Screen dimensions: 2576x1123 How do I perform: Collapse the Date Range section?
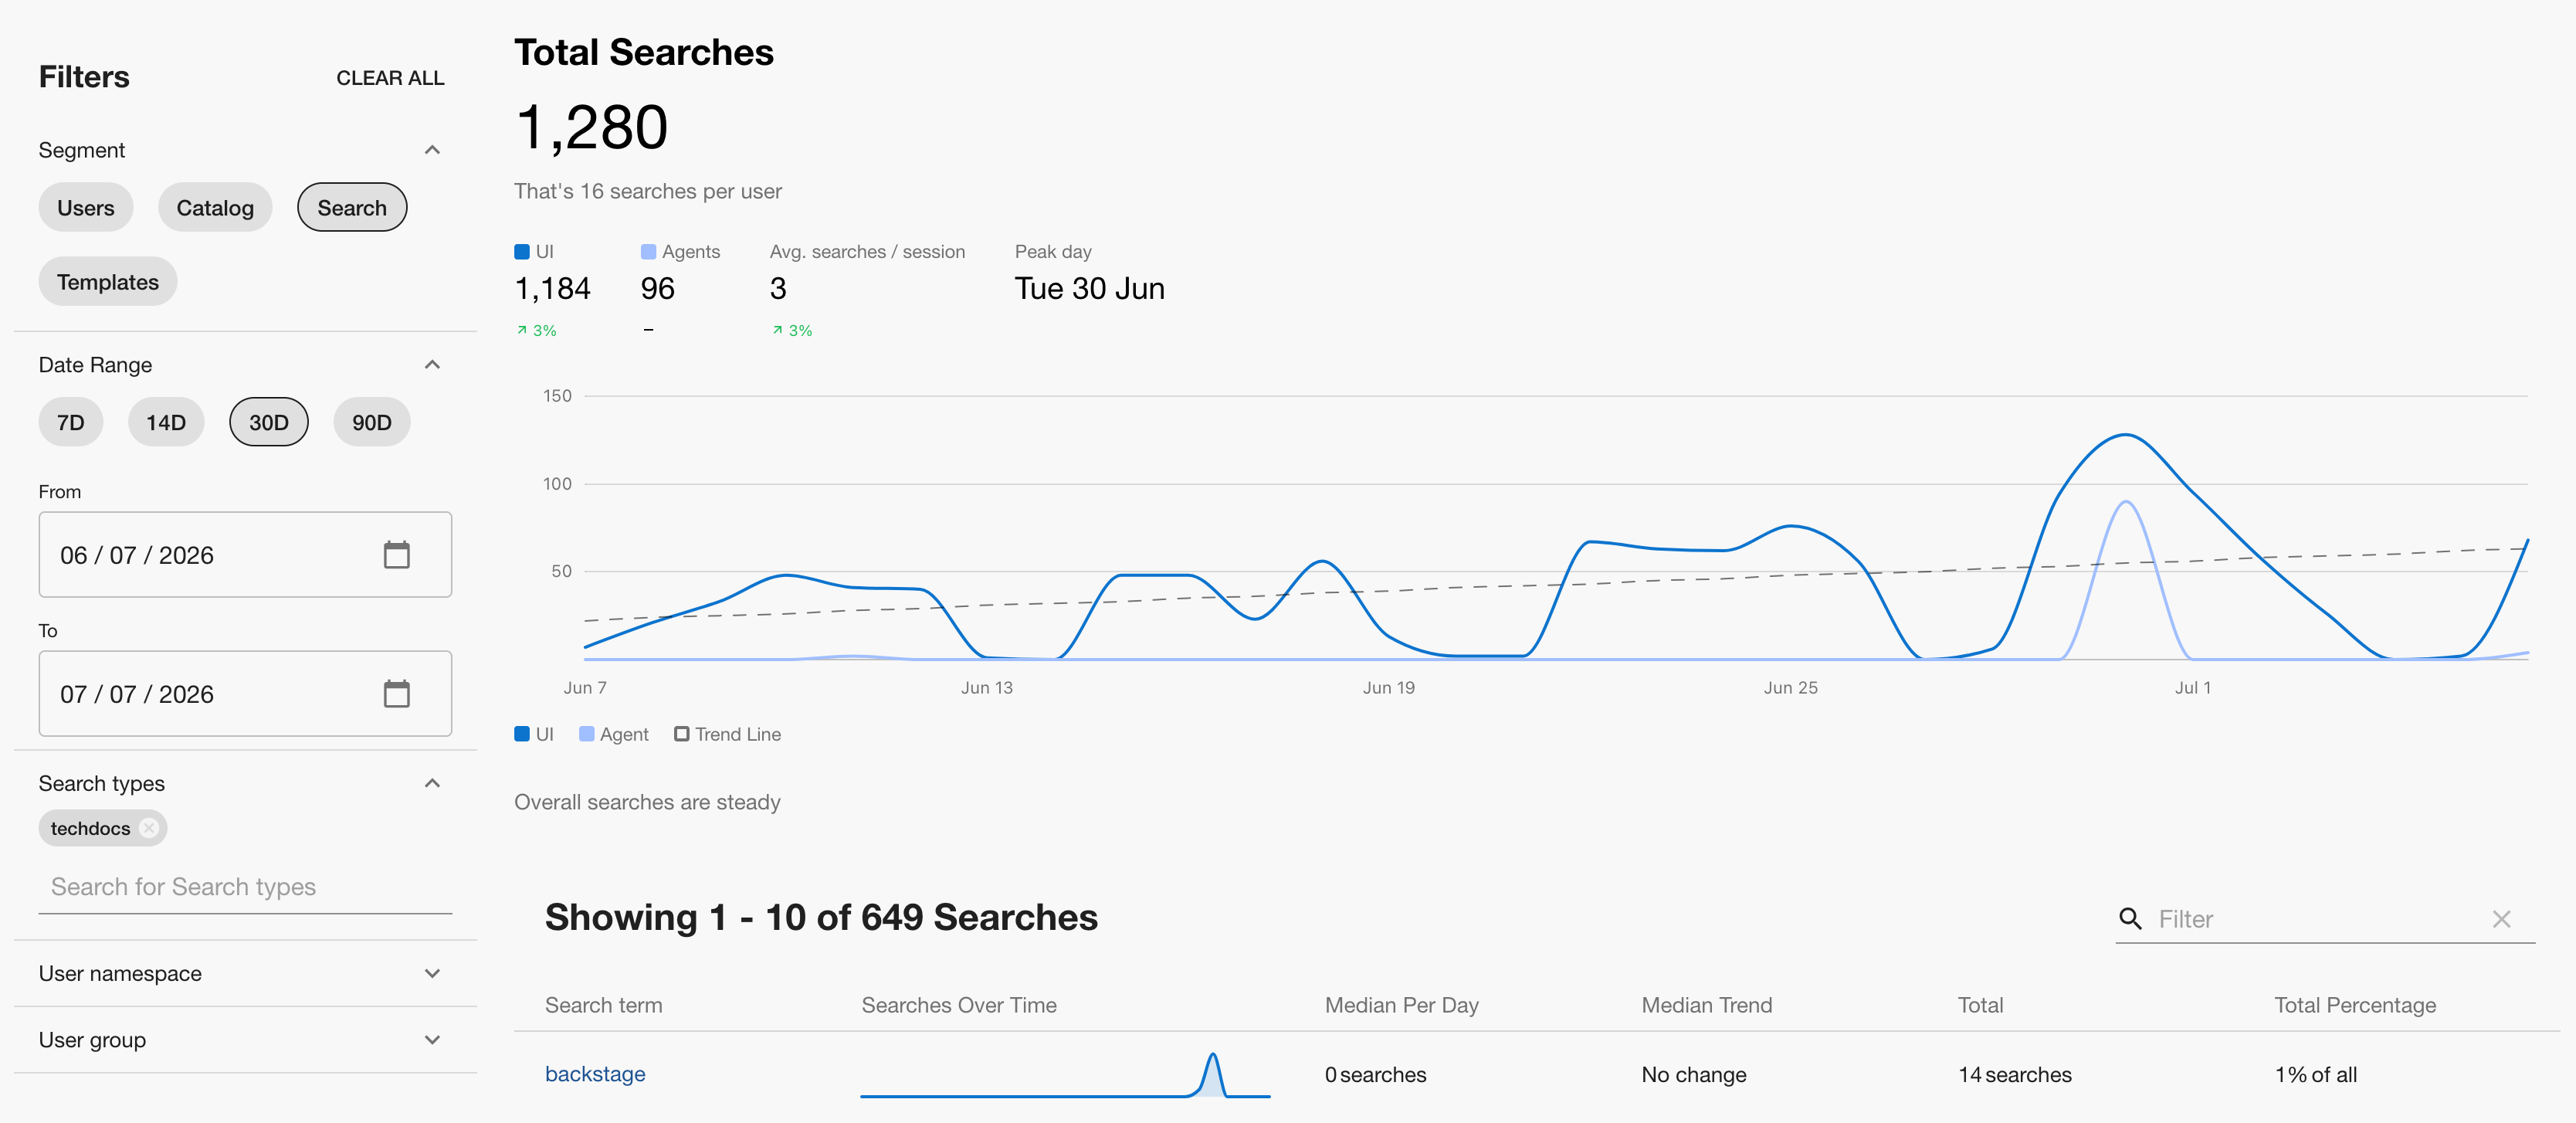[x=432, y=365]
